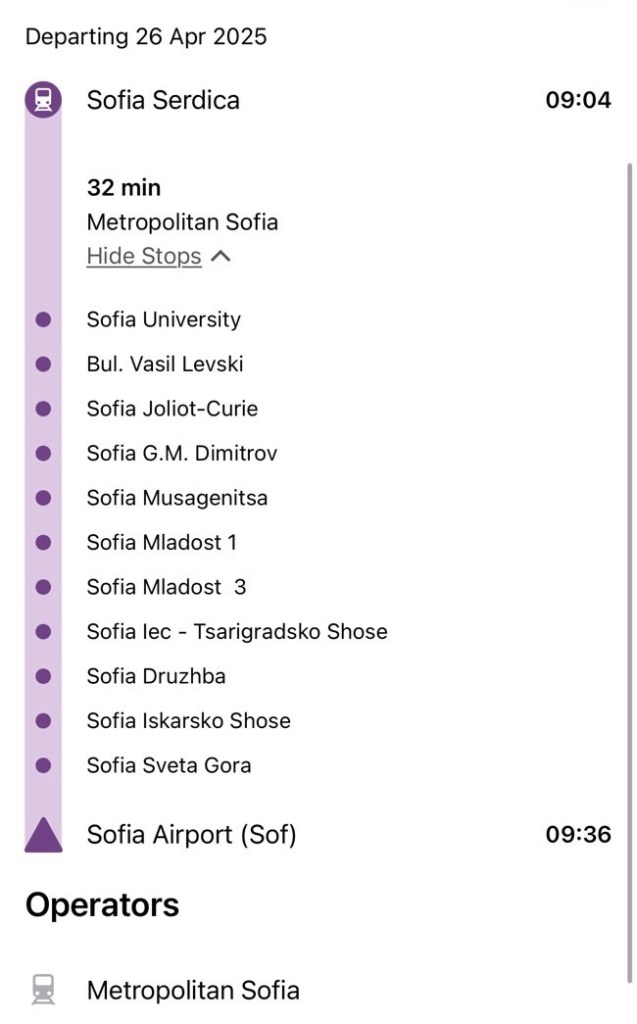Click the stop dot for Sofia Sveta Gora
Screen dimensions: 637x1024
click(43, 765)
